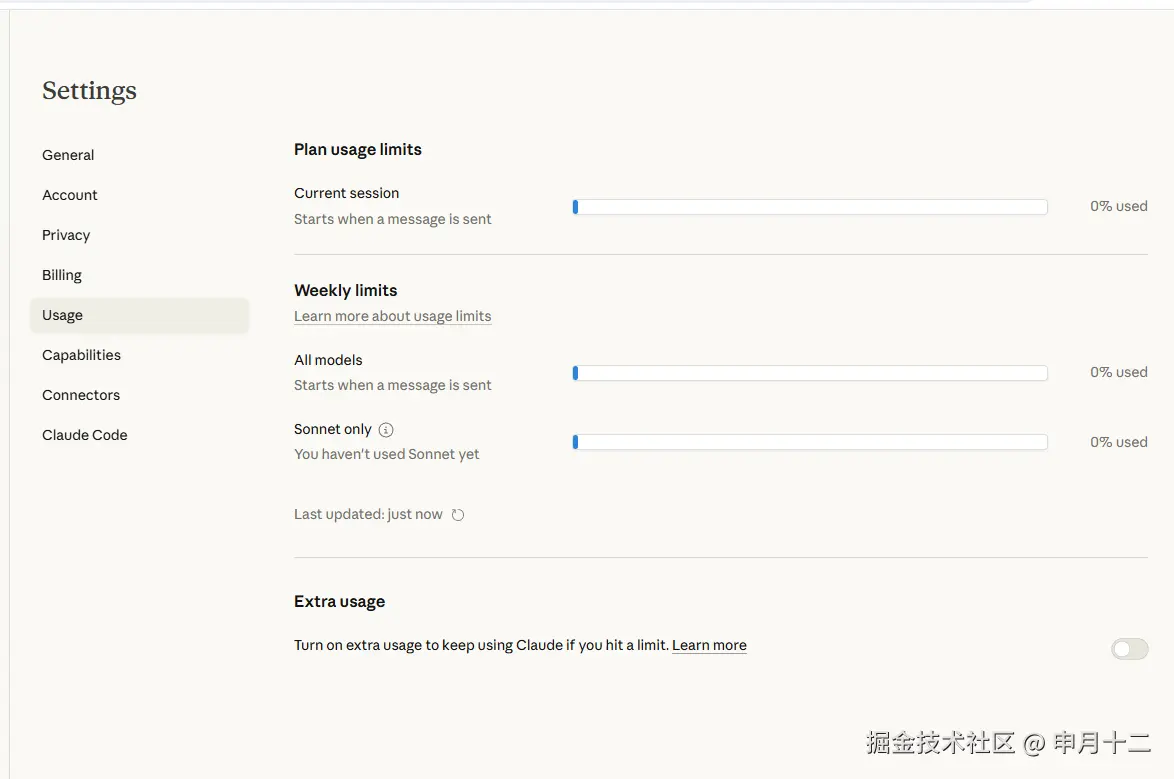Viewport: 1174px width, 779px height.
Task: Click the Current session usage progress bar
Action: click(809, 207)
